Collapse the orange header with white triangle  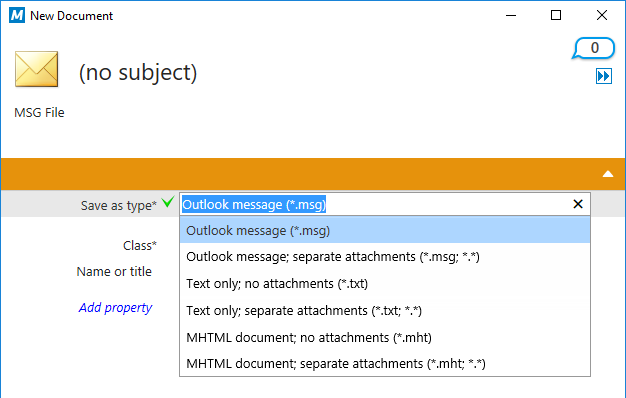click(608, 174)
